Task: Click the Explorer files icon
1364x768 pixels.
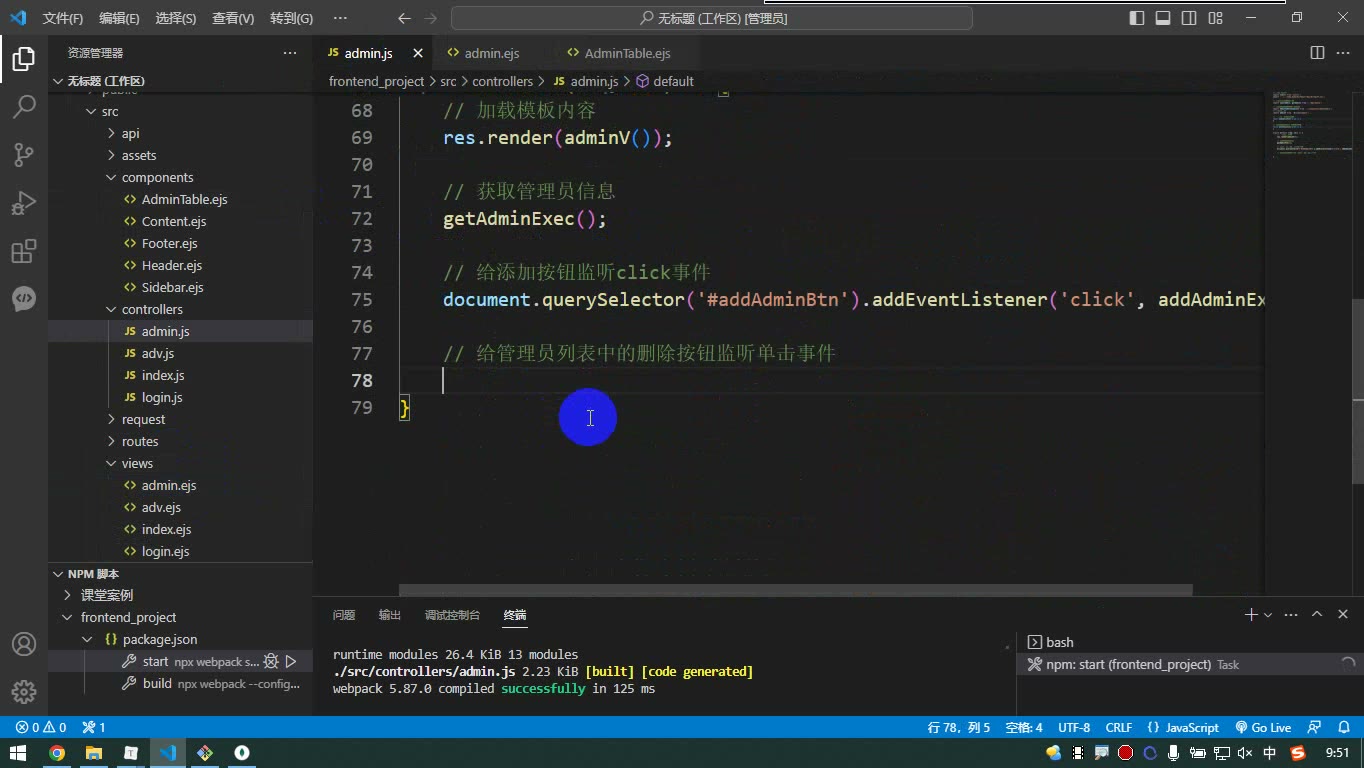Action: pyautogui.click(x=24, y=58)
